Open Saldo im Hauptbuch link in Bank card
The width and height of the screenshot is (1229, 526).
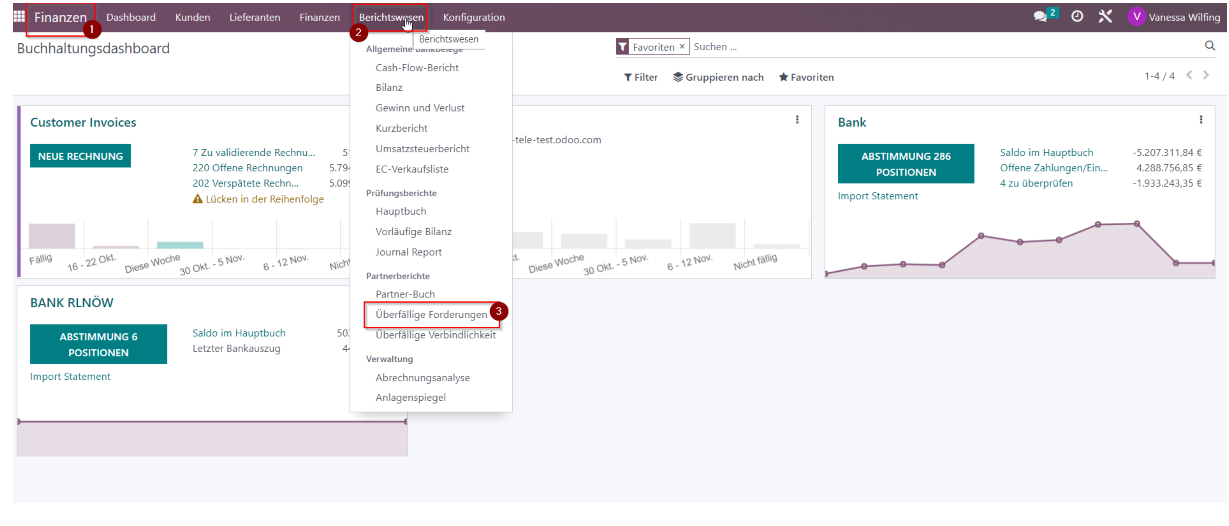click(x=1046, y=153)
